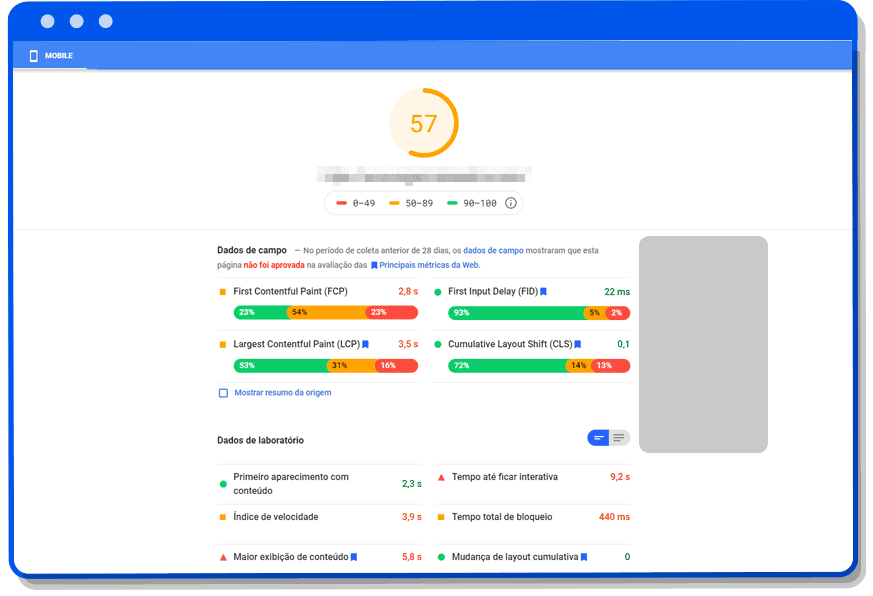Viewport: 873px width, 596px height.
Task: Click orange square beside Índice de velocidade
Action: coord(223,517)
